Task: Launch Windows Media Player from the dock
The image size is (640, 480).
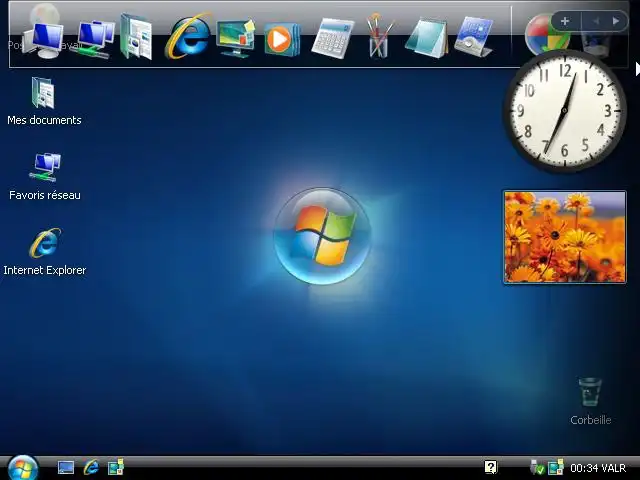Action: pyautogui.click(x=282, y=40)
